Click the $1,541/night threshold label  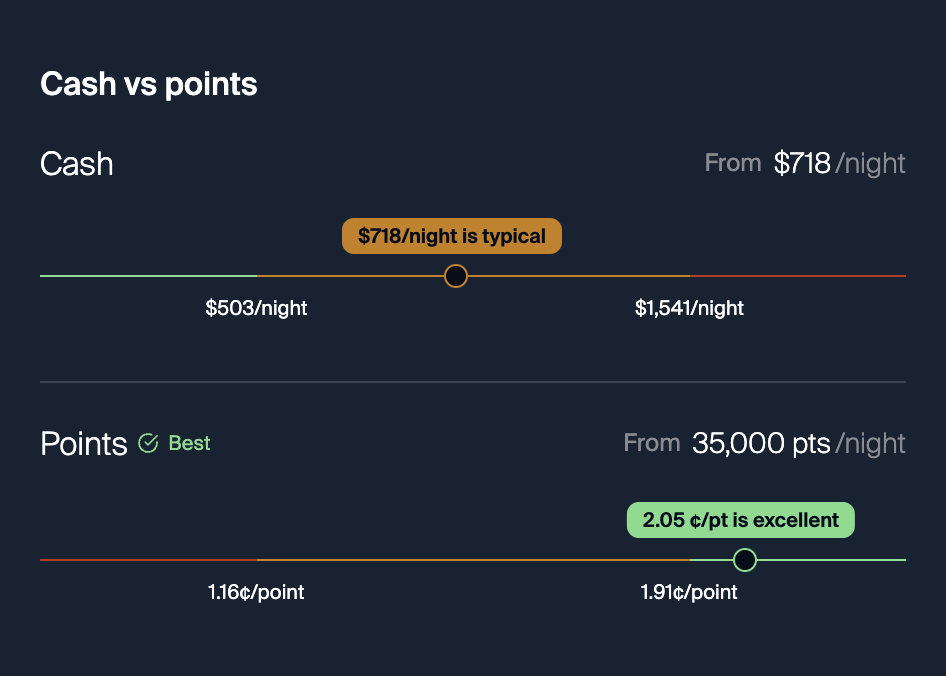pos(689,308)
